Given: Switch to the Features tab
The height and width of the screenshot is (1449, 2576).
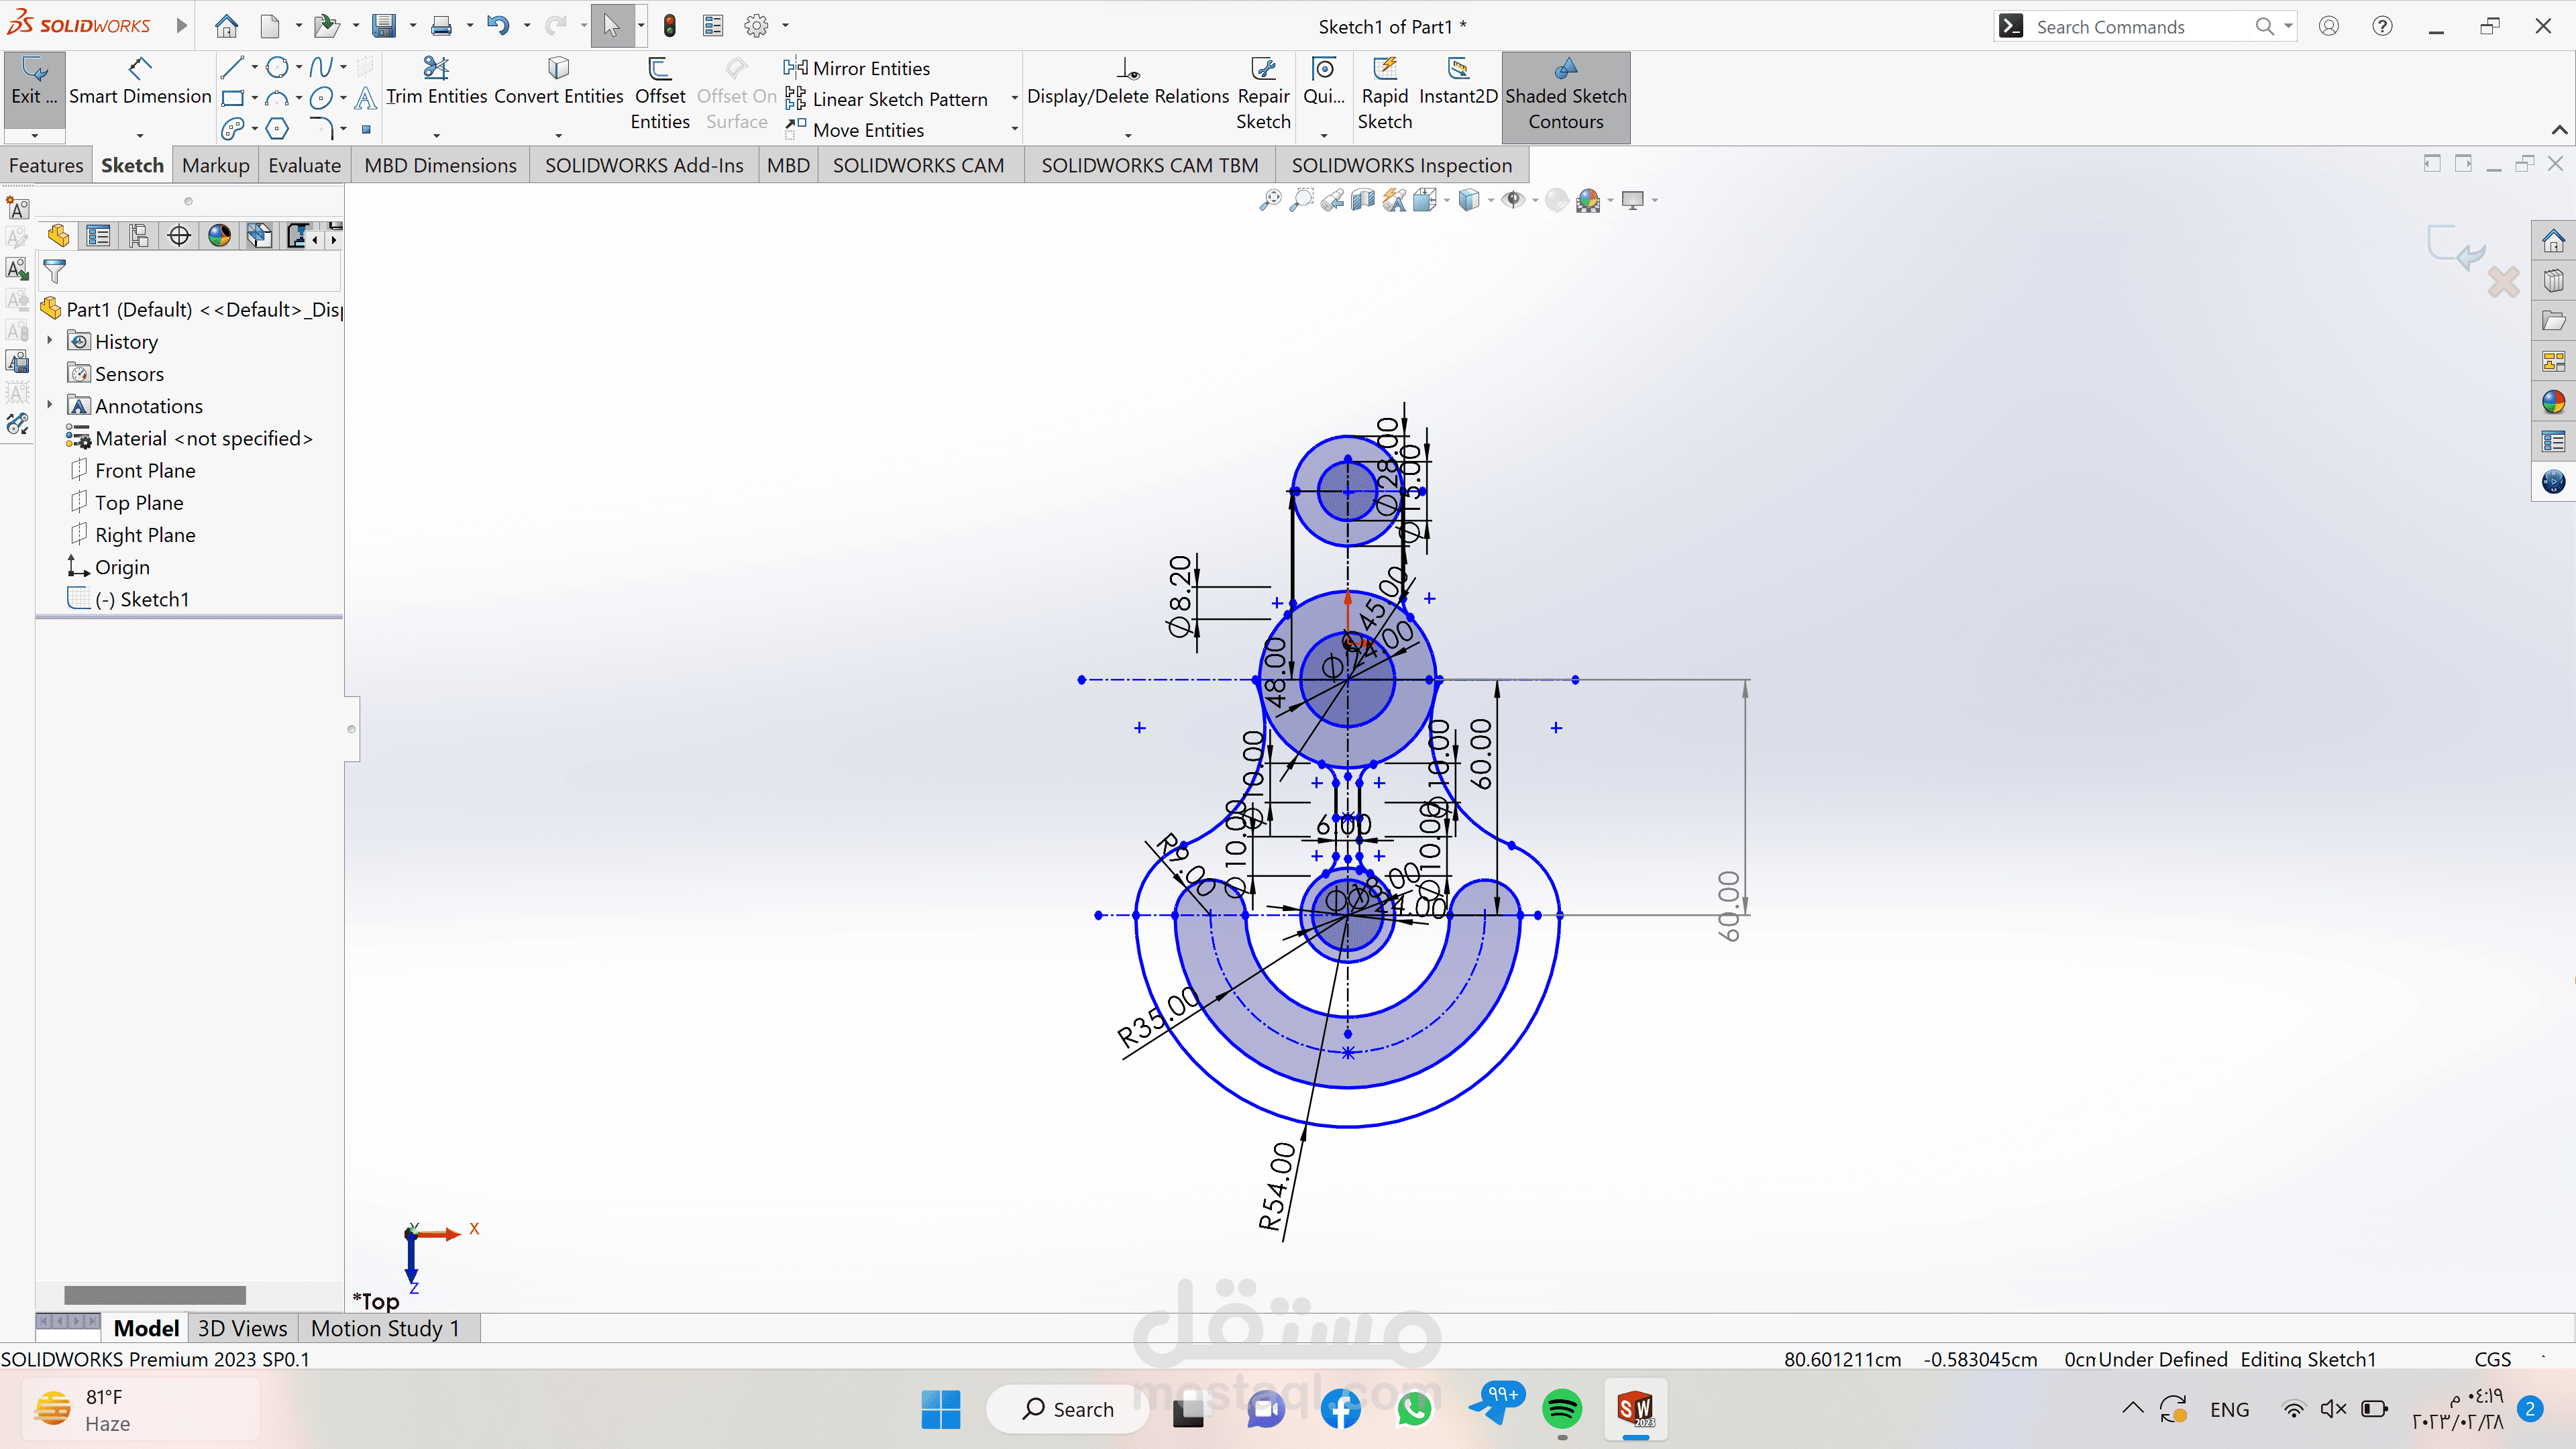Looking at the screenshot, I should pos(46,165).
